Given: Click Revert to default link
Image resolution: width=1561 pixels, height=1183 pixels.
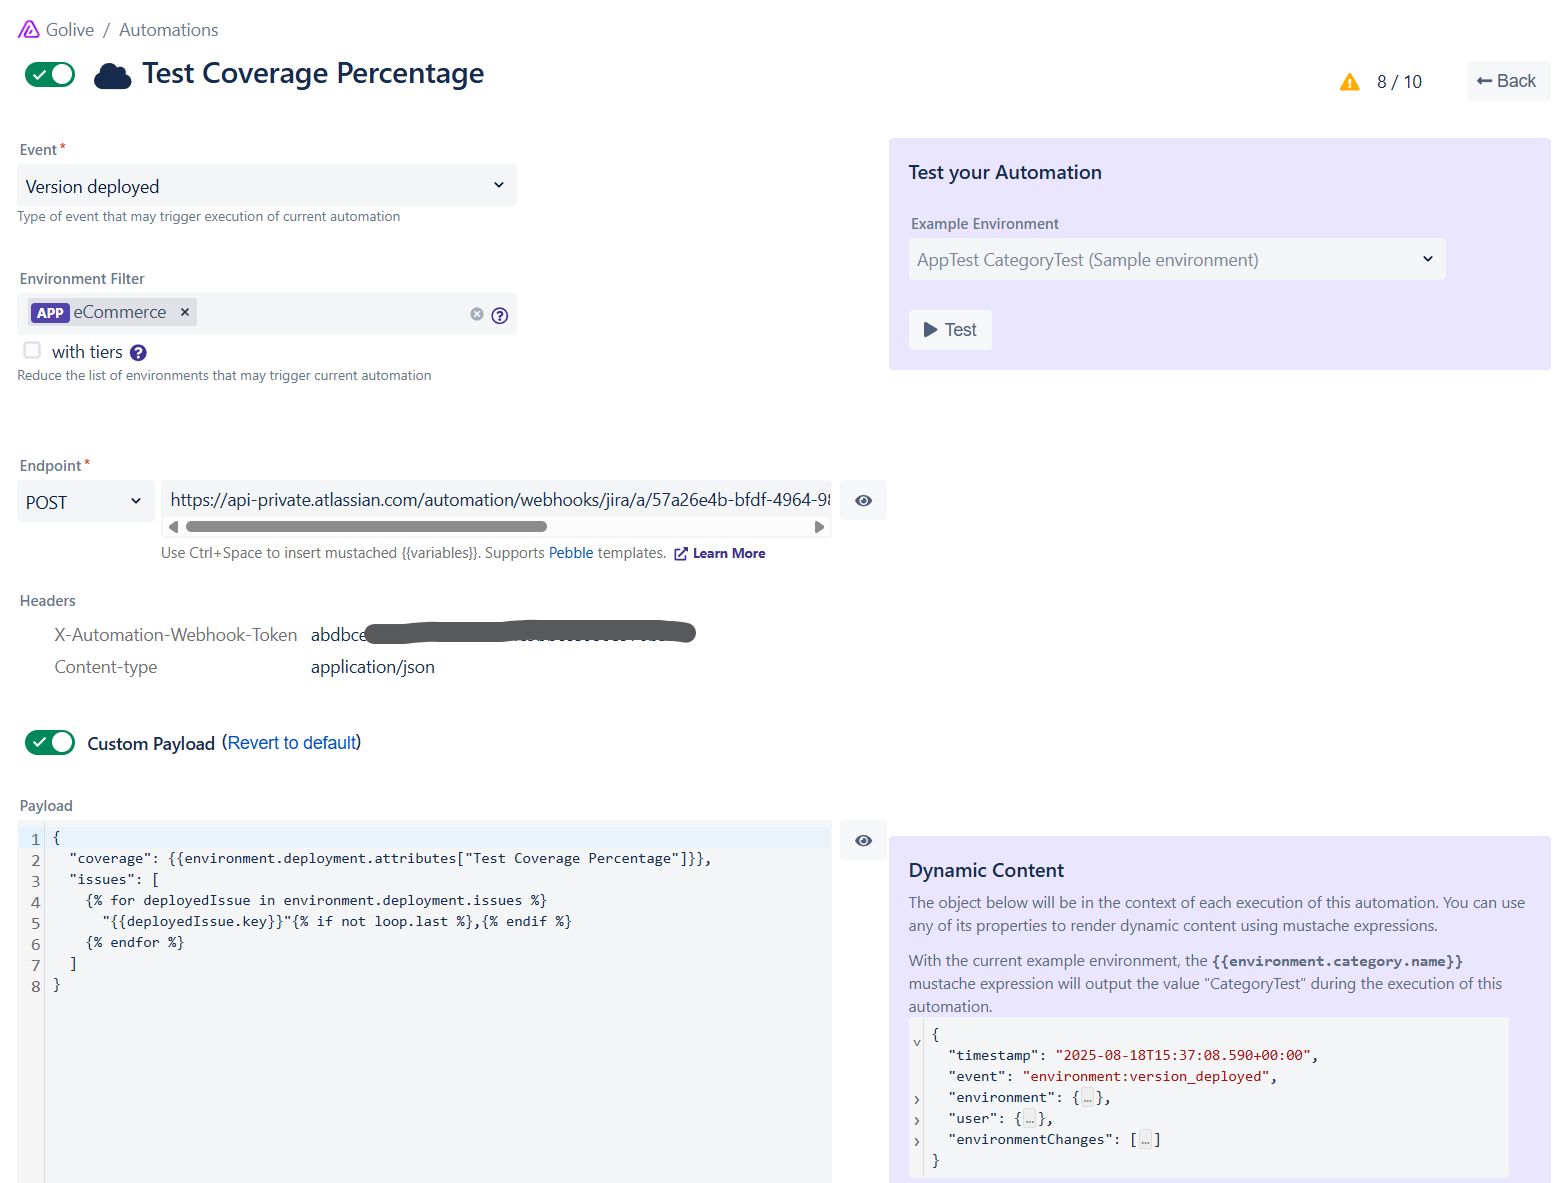Looking at the screenshot, I should click(x=292, y=743).
